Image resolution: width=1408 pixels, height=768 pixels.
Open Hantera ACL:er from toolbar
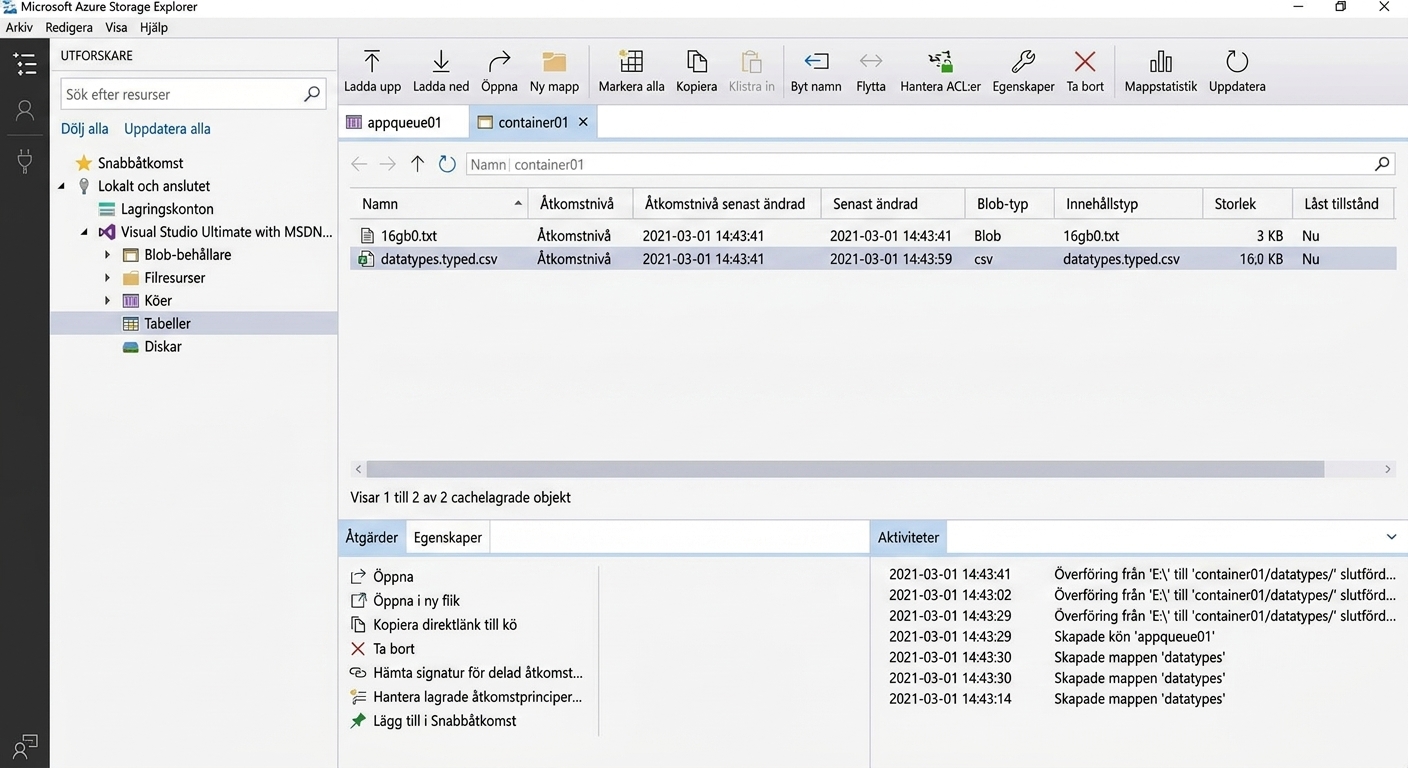coord(940,72)
